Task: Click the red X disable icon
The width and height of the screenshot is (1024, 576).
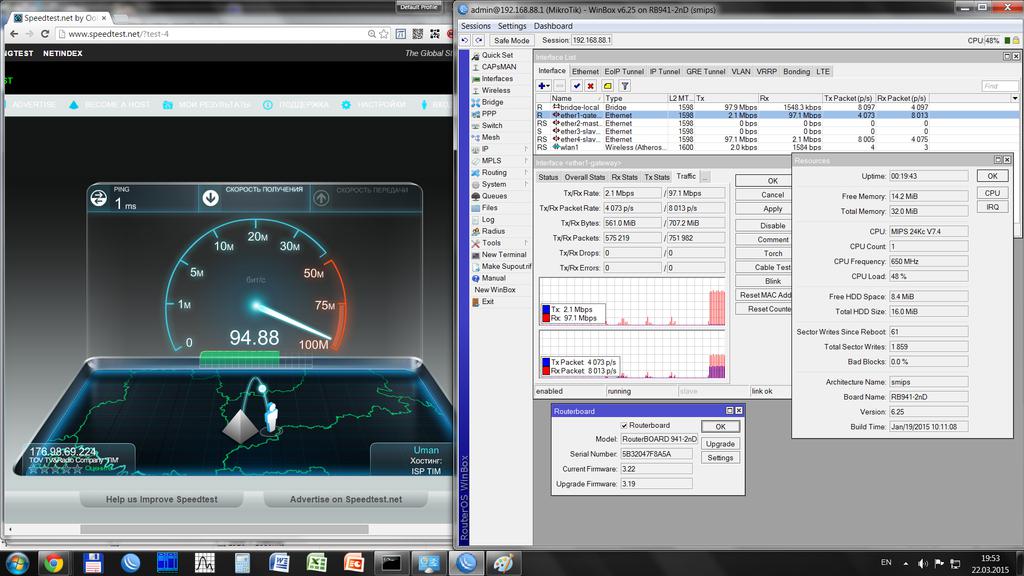Action: pyautogui.click(x=590, y=86)
